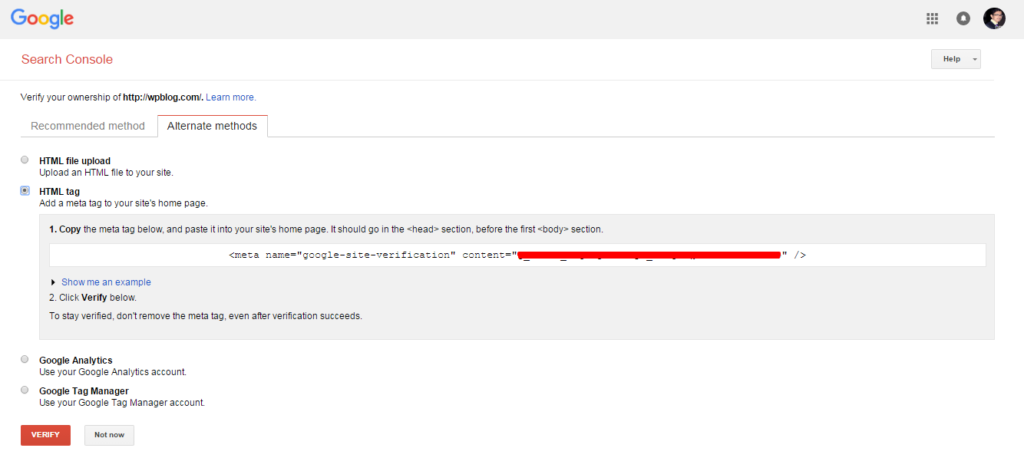
Task: Switch to the Recommended method tab
Action: (x=88, y=126)
